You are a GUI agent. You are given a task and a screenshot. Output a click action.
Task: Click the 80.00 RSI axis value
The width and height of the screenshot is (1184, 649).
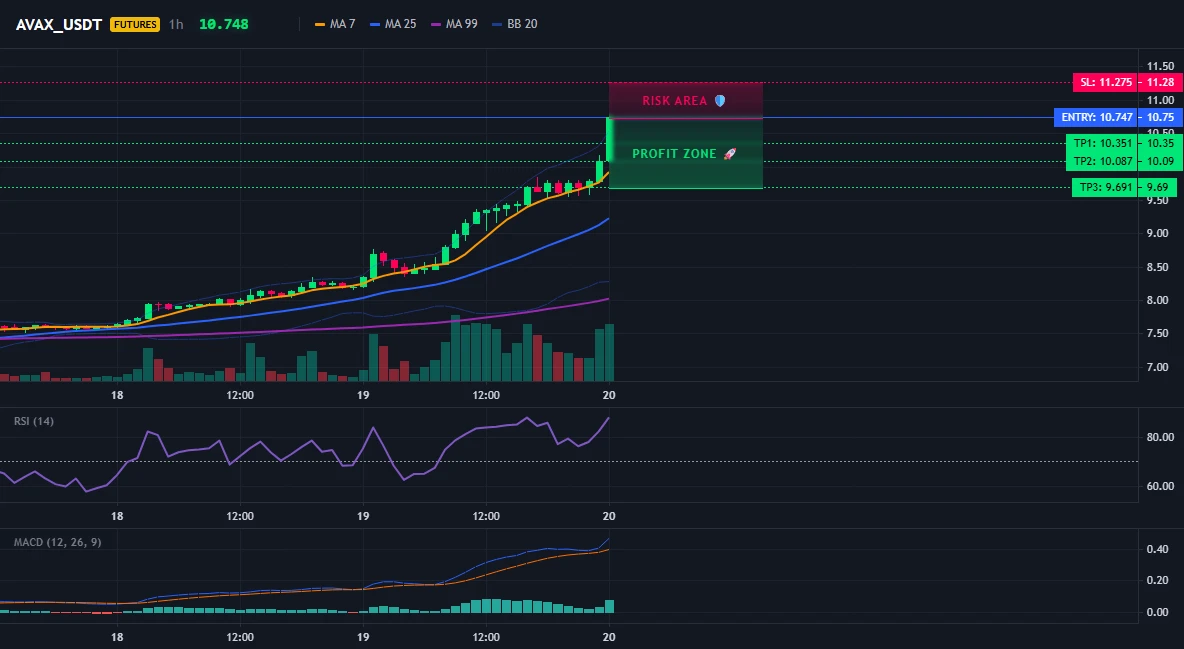[1160, 437]
